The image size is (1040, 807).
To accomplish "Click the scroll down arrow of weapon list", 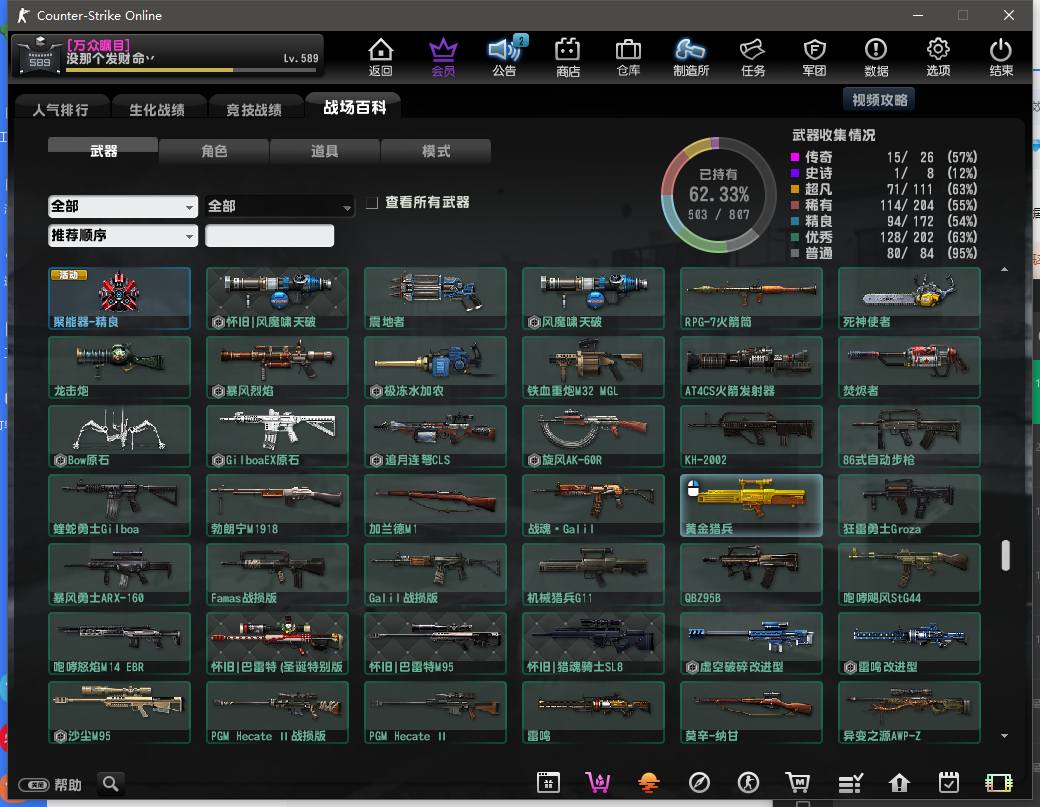I will click(x=1005, y=735).
